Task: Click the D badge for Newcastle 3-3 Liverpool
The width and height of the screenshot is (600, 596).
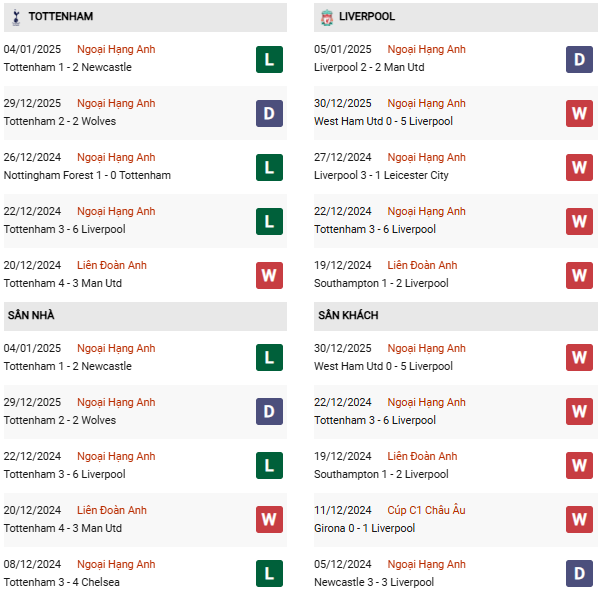Action: pyautogui.click(x=579, y=573)
